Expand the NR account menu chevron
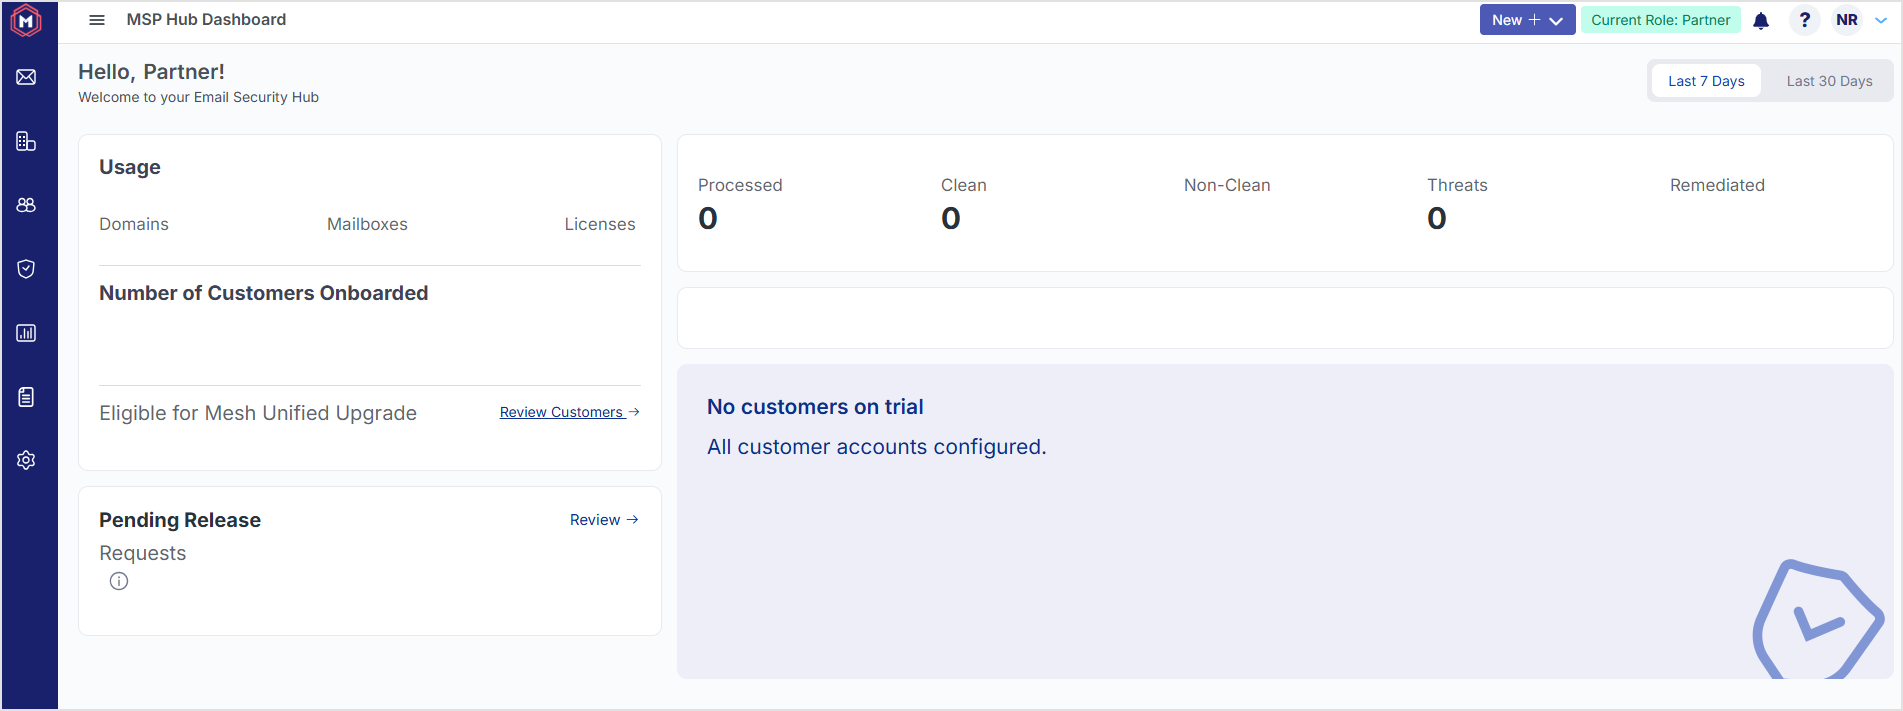 click(x=1881, y=20)
